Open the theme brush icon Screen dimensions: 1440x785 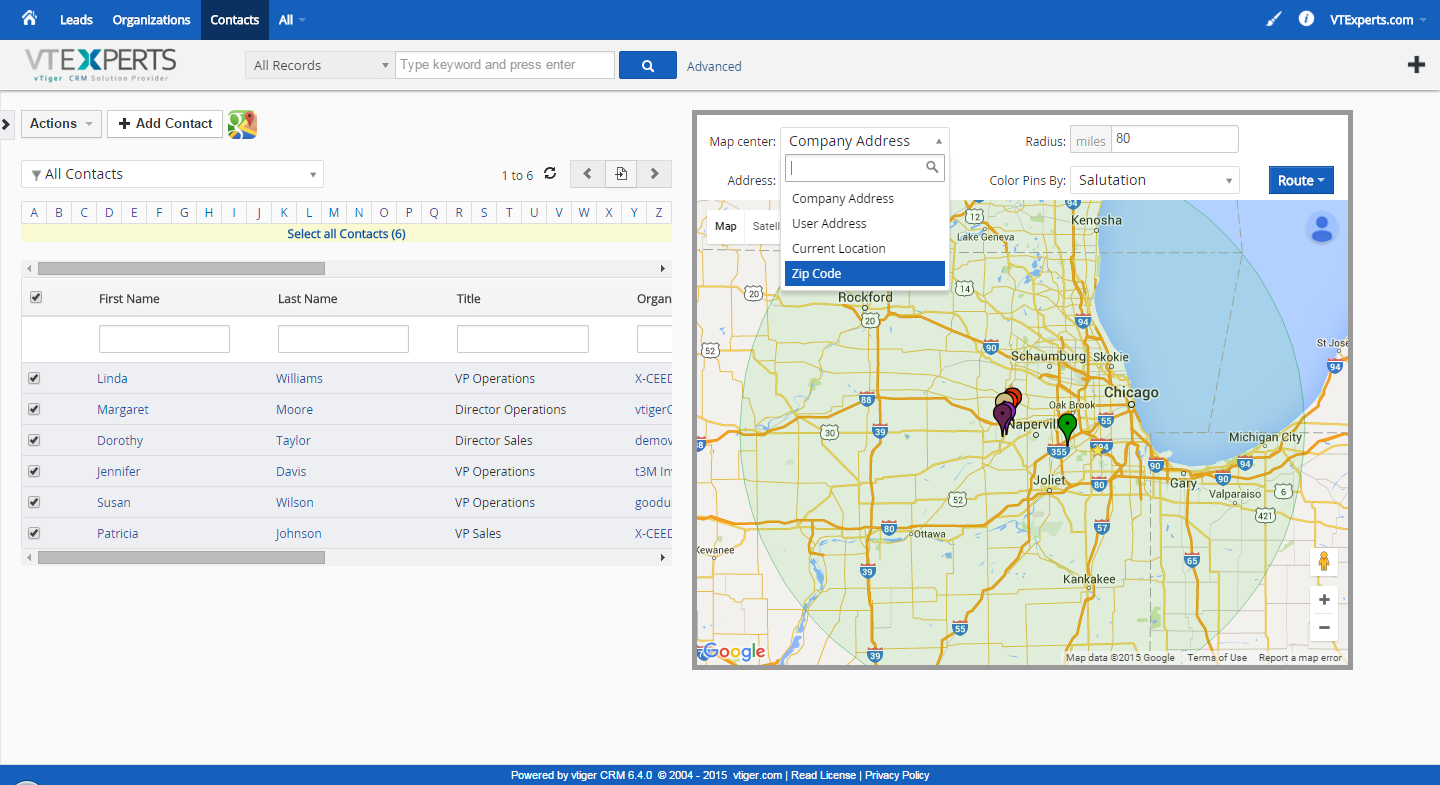1274,19
